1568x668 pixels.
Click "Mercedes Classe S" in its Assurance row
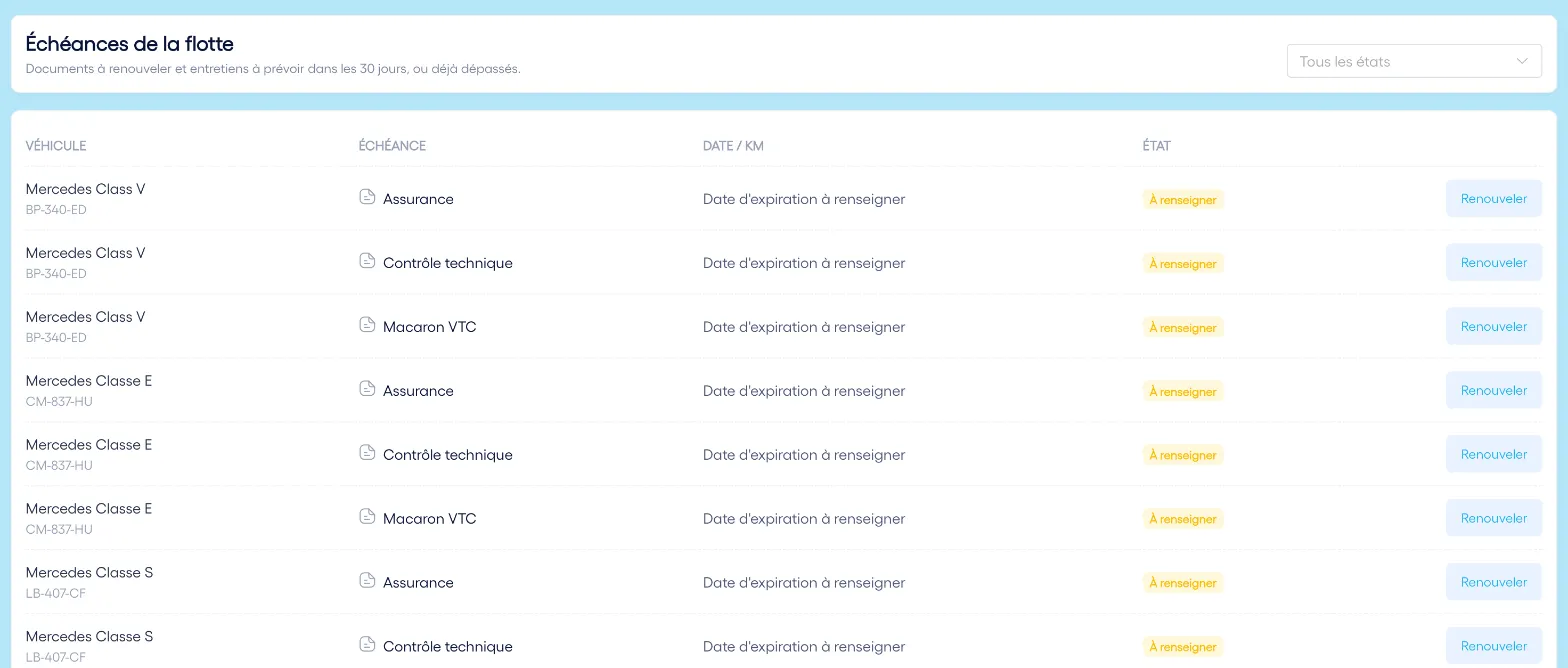[x=90, y=573]
